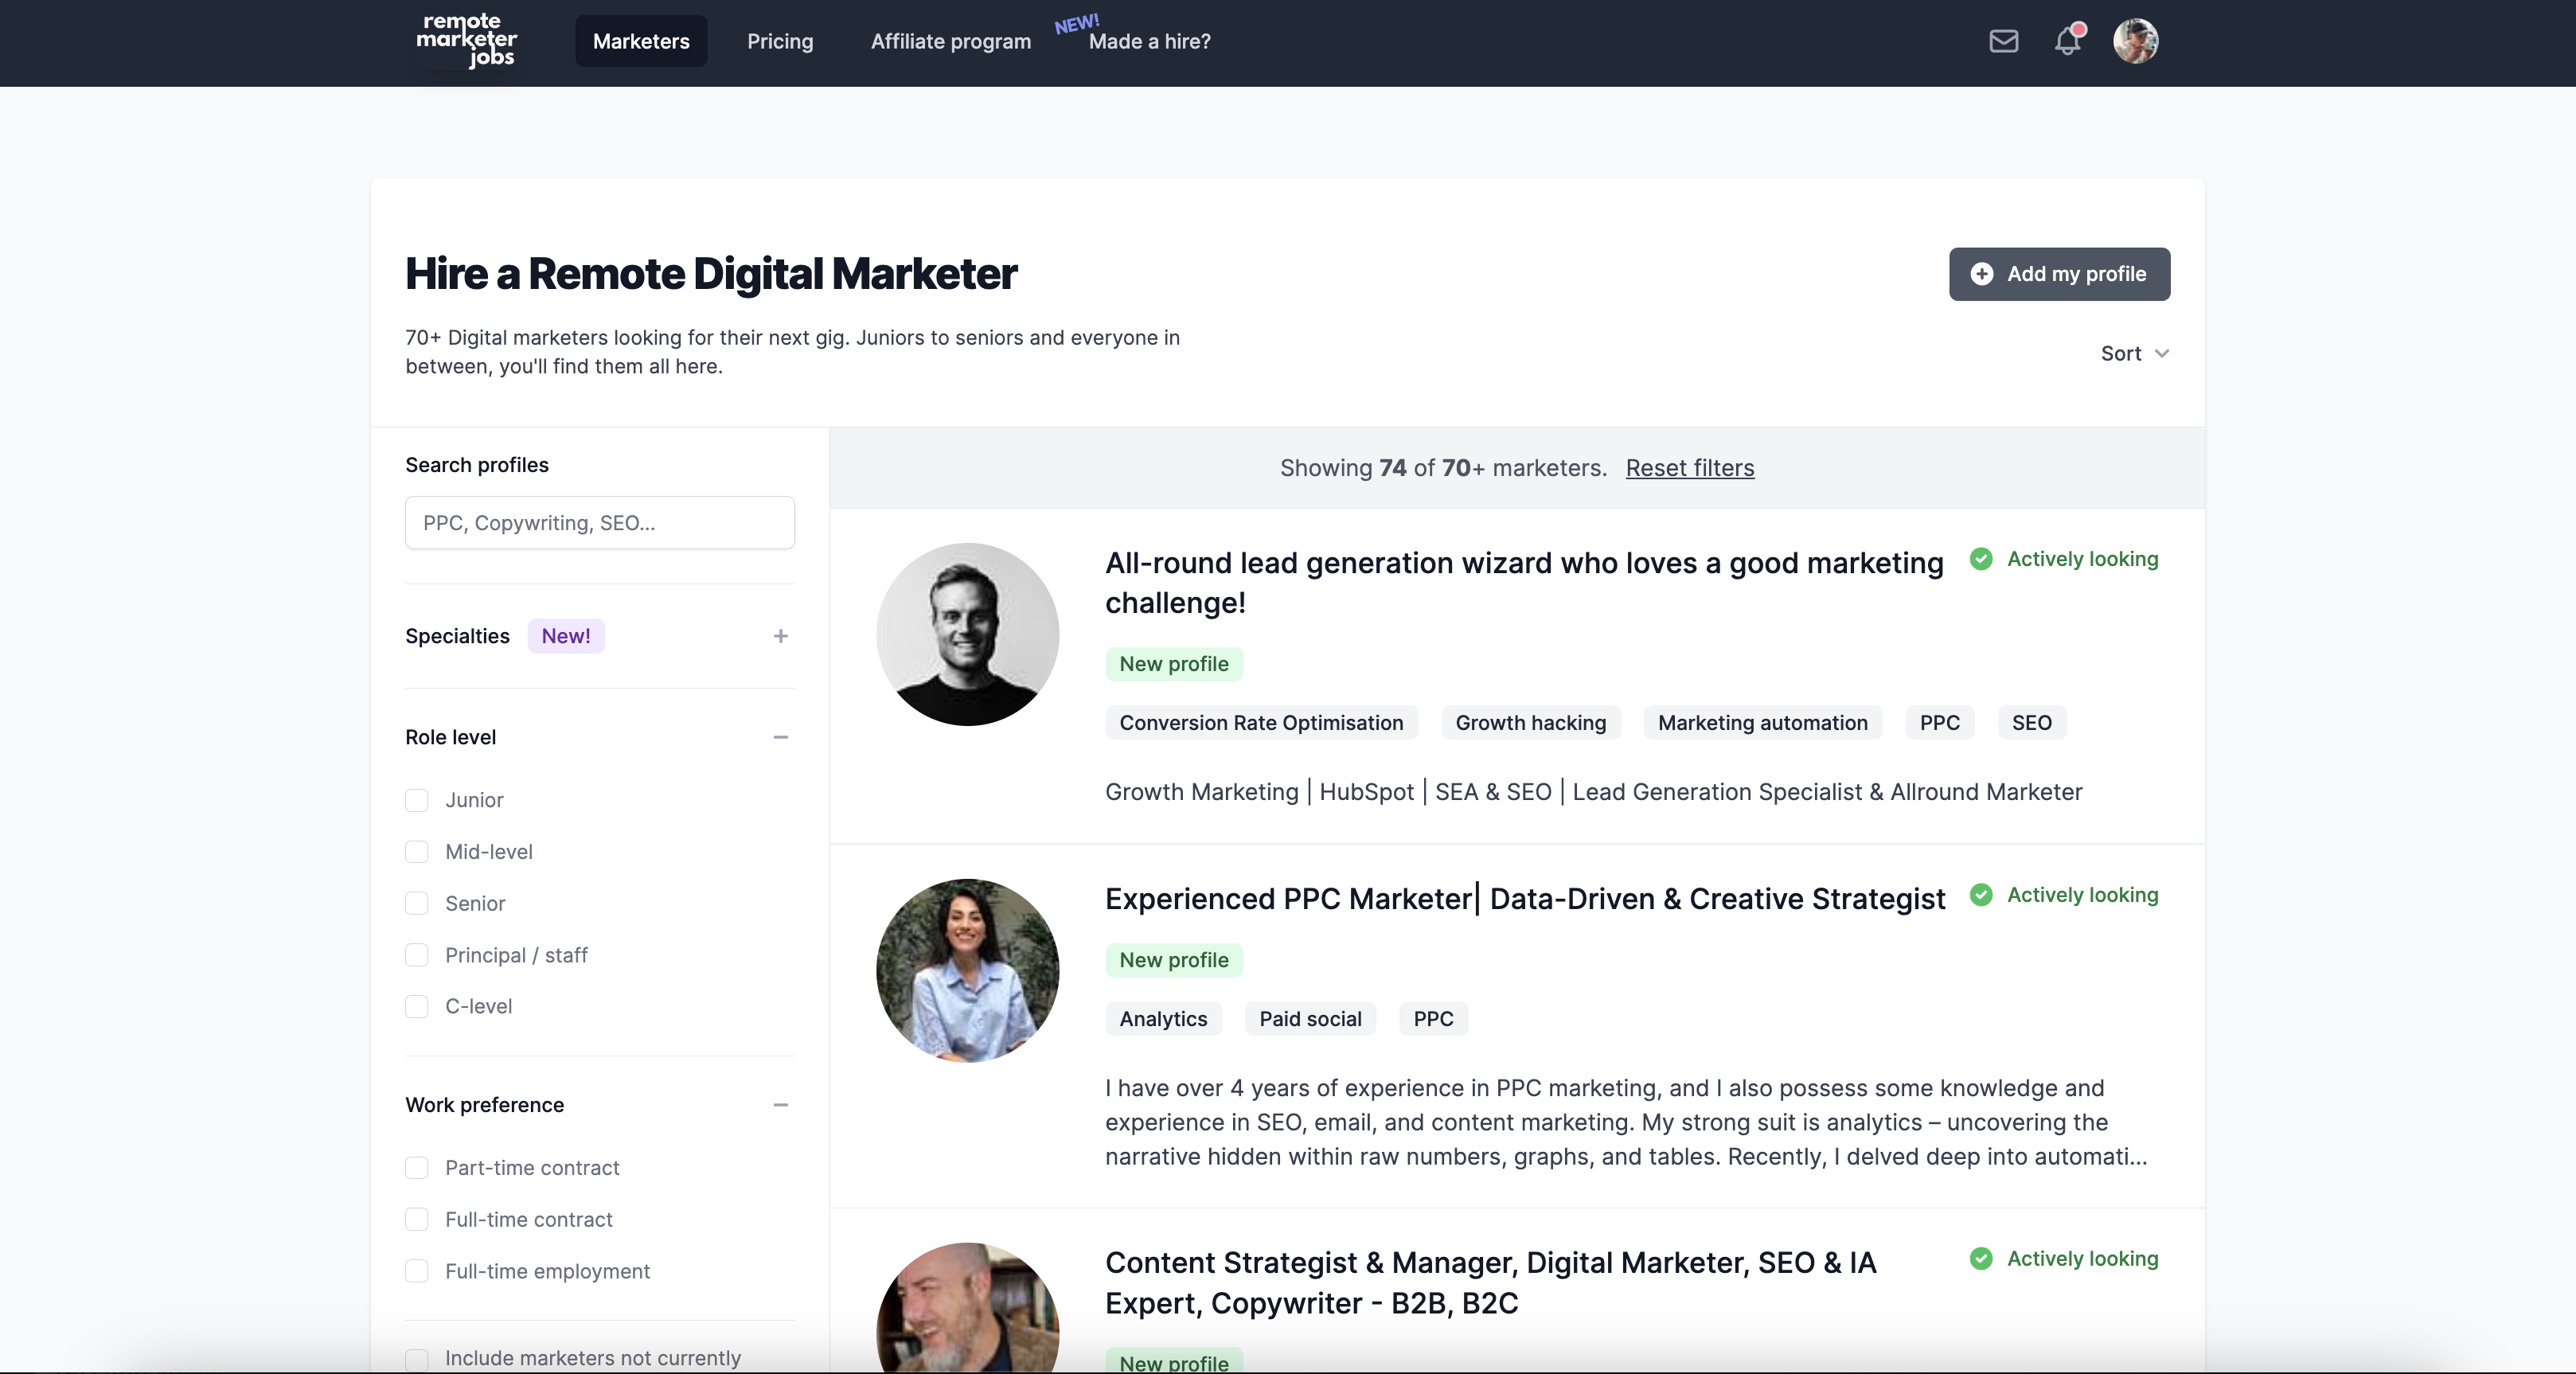Check the Principal / staff checkbox
Image resolution: width=2576 pixels, height=1374 pixels.
(x=416, y=955)
